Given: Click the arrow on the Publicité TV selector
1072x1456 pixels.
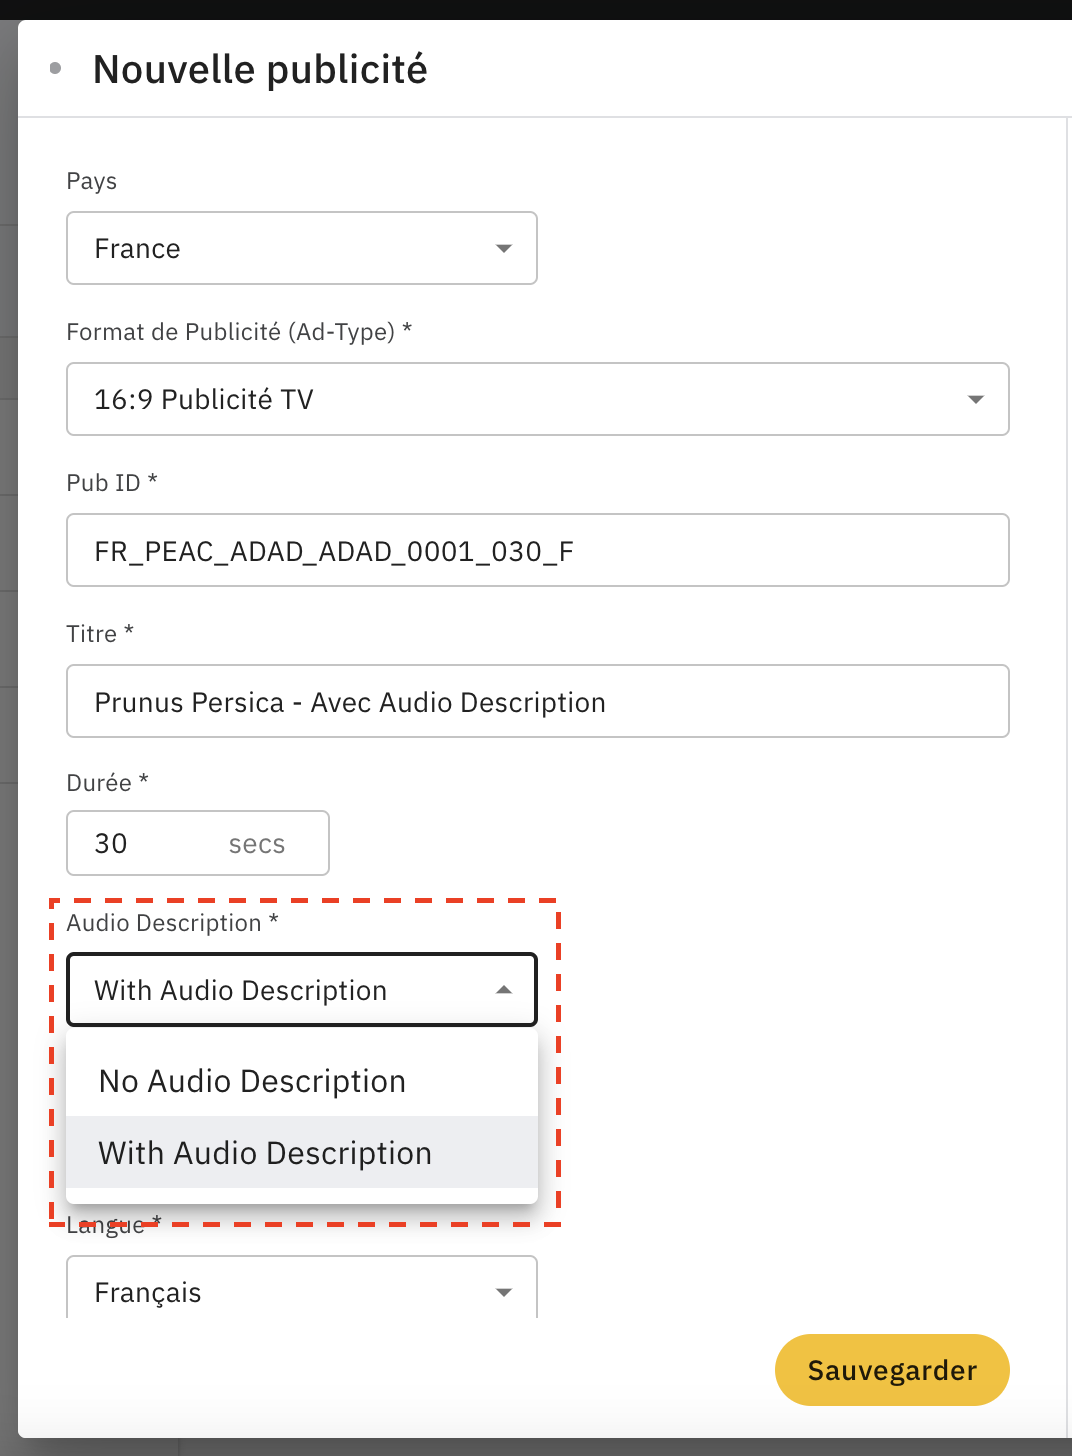Looking at the screenshot, I should (976, 399).
